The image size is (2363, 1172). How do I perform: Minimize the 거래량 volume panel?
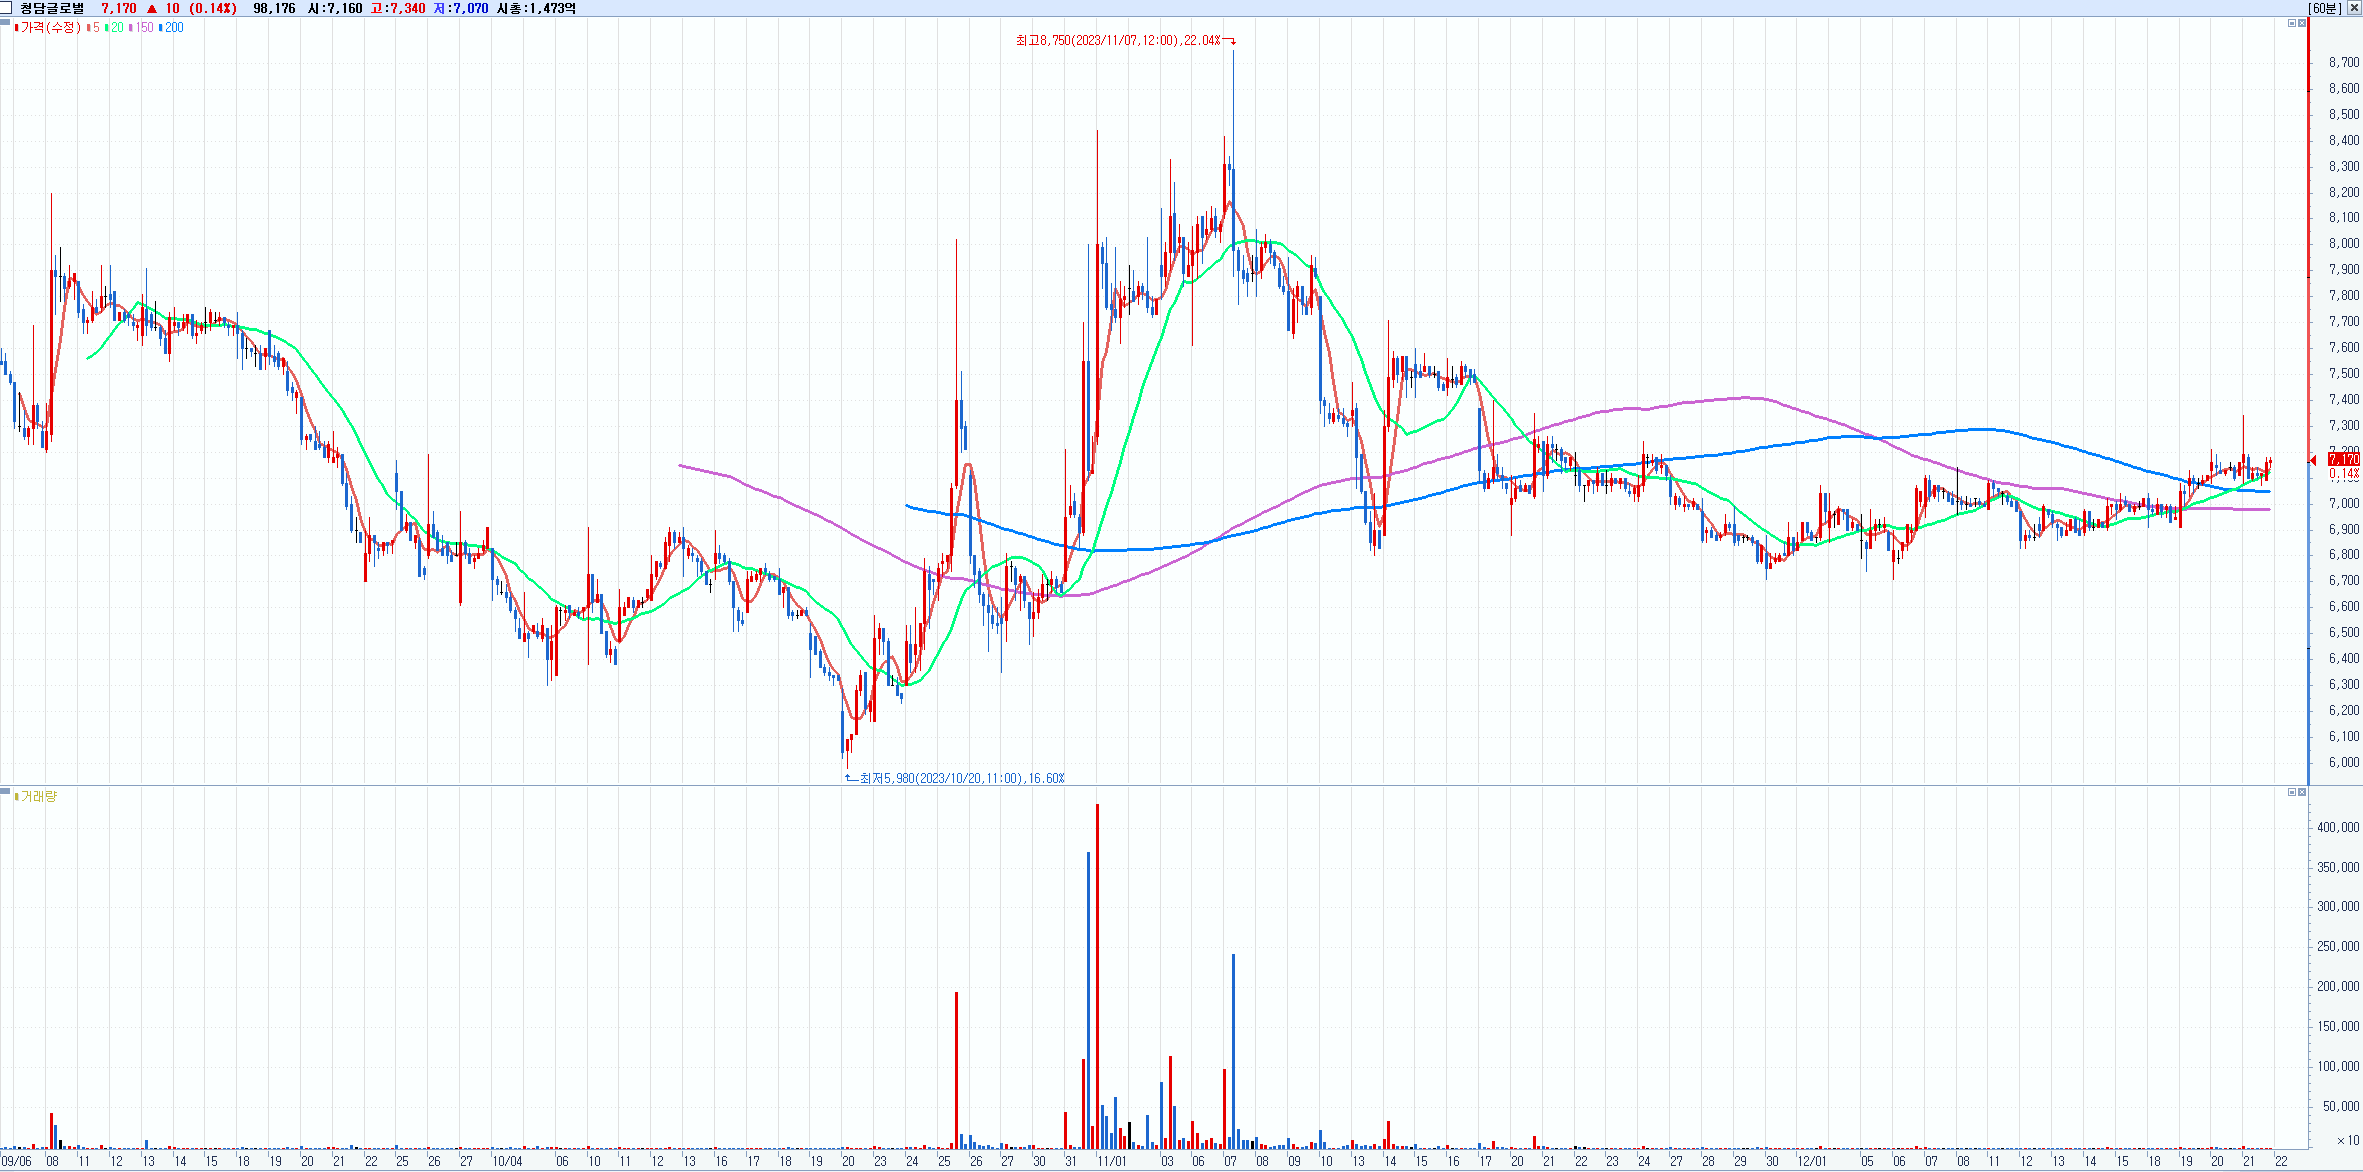pos(2292,792)
